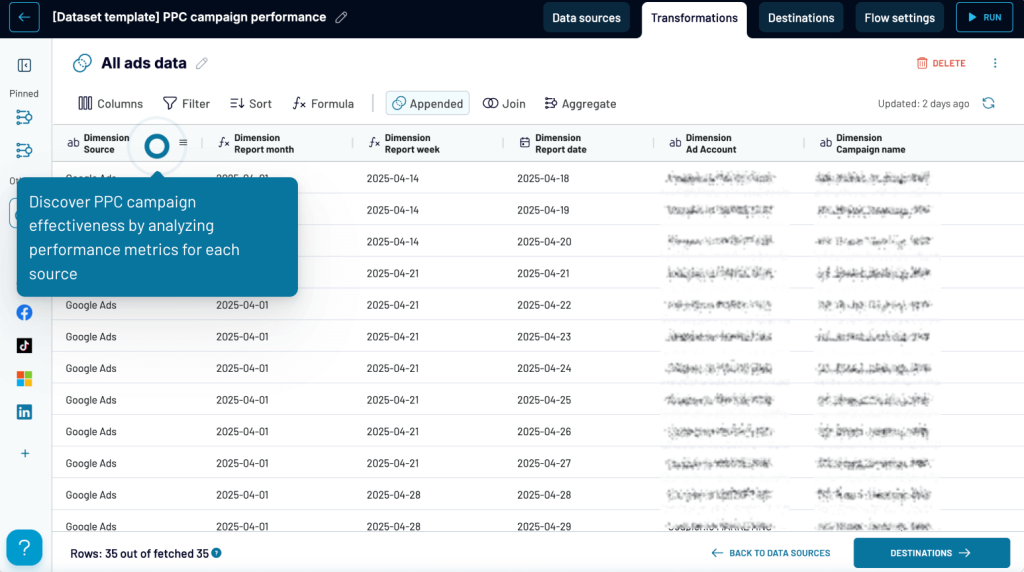
Task: Open the Filter options
Action: tap(186, 103)
